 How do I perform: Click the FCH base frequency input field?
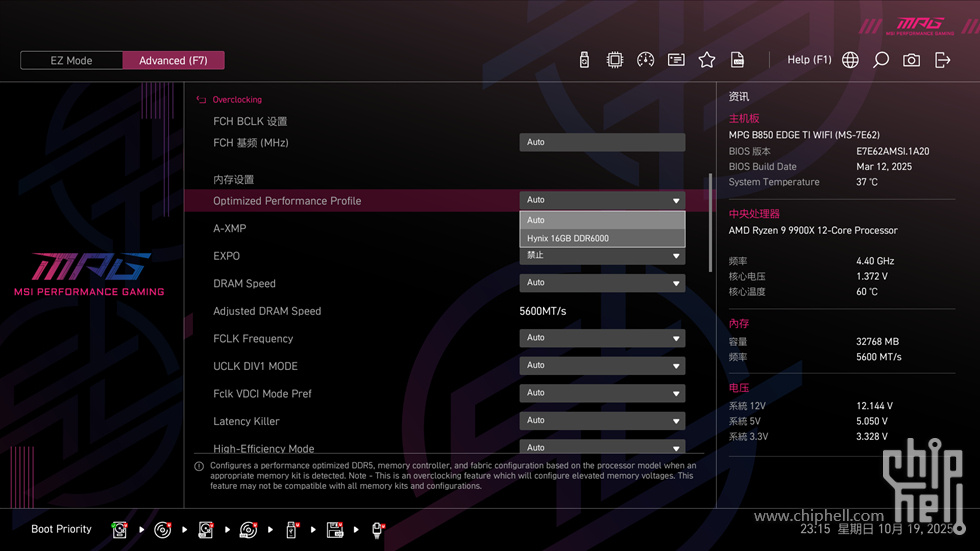tap(602, 143)
